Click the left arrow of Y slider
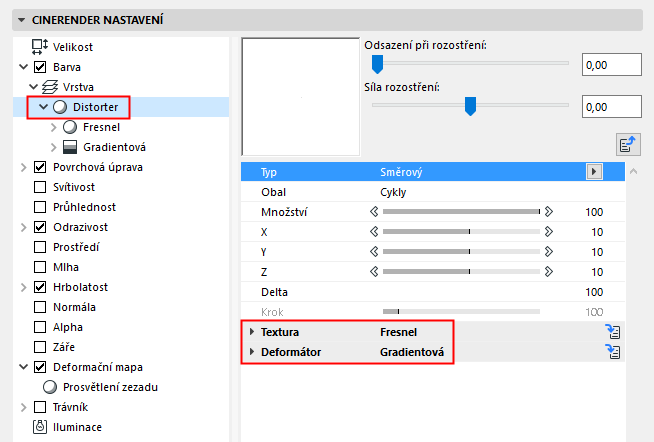 click(374, 252)
